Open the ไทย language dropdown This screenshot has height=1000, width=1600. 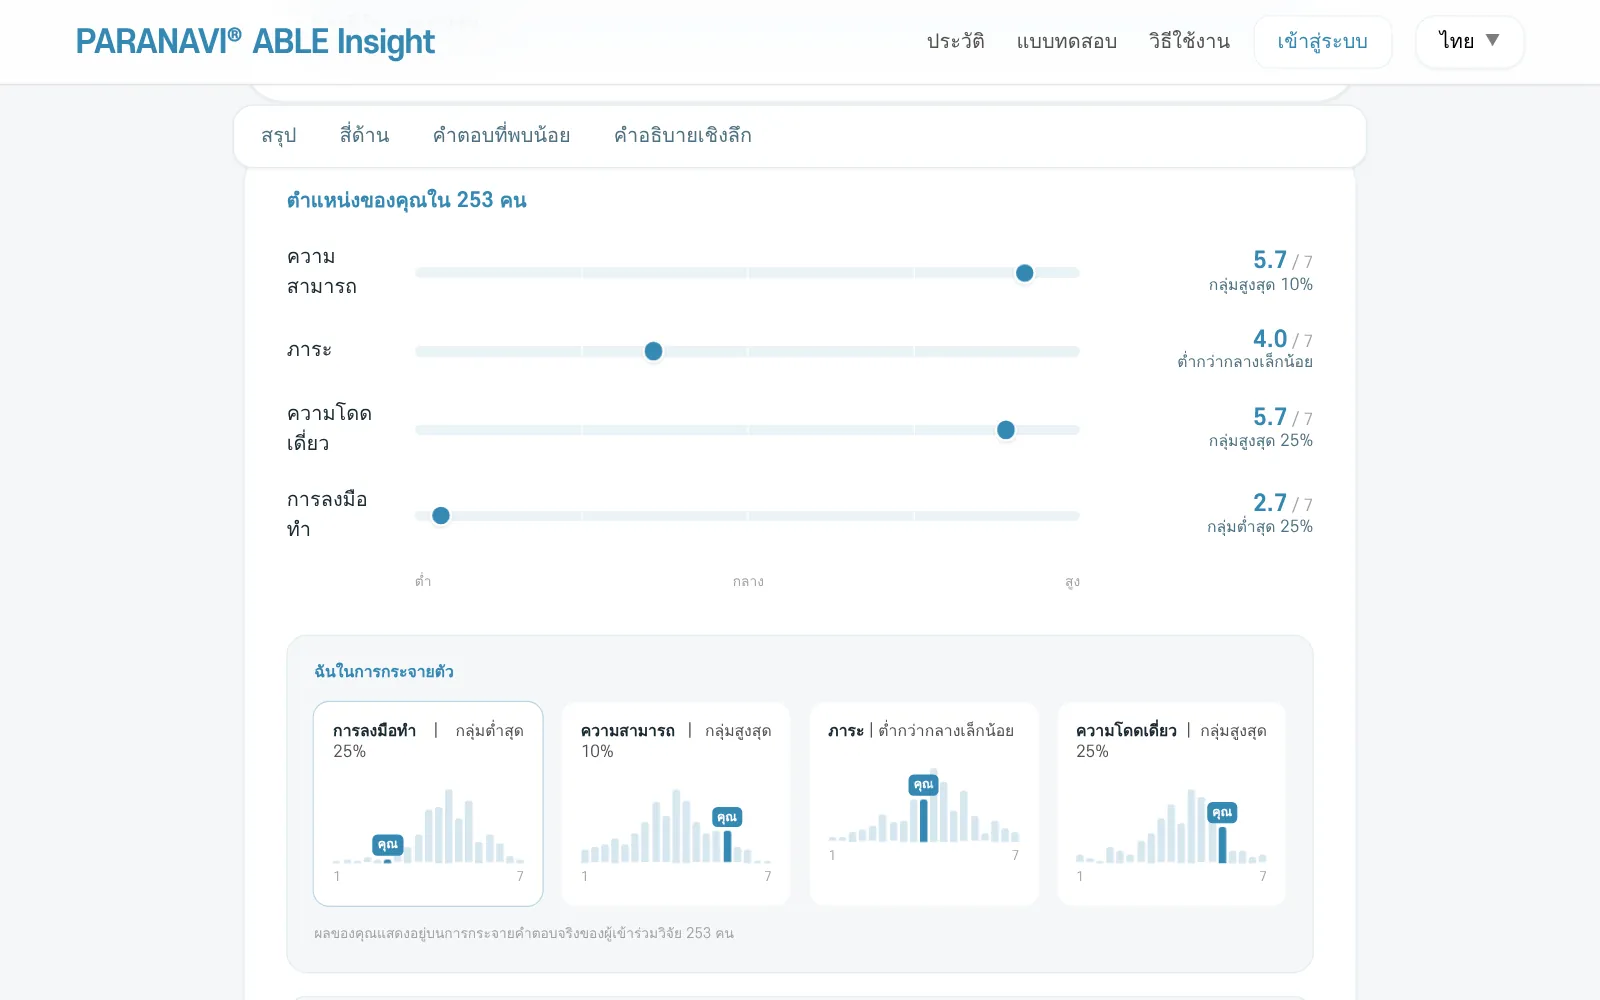[x=1469, y=42]
